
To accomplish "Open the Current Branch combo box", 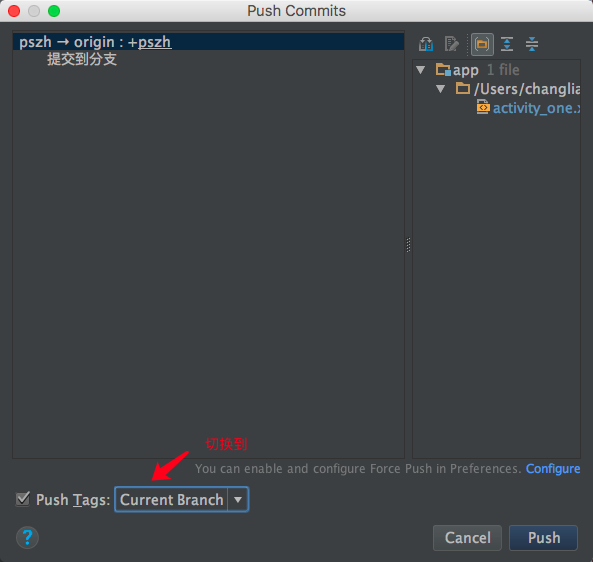I will click(x=182, y=500).
